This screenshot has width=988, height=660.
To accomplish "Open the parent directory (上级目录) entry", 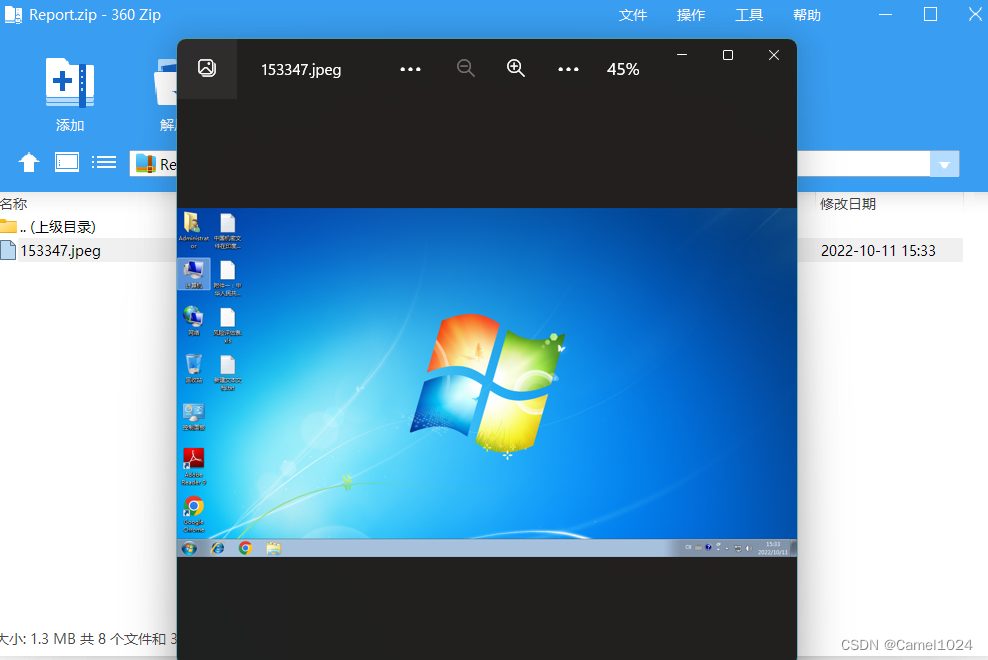I will point(49,226).
